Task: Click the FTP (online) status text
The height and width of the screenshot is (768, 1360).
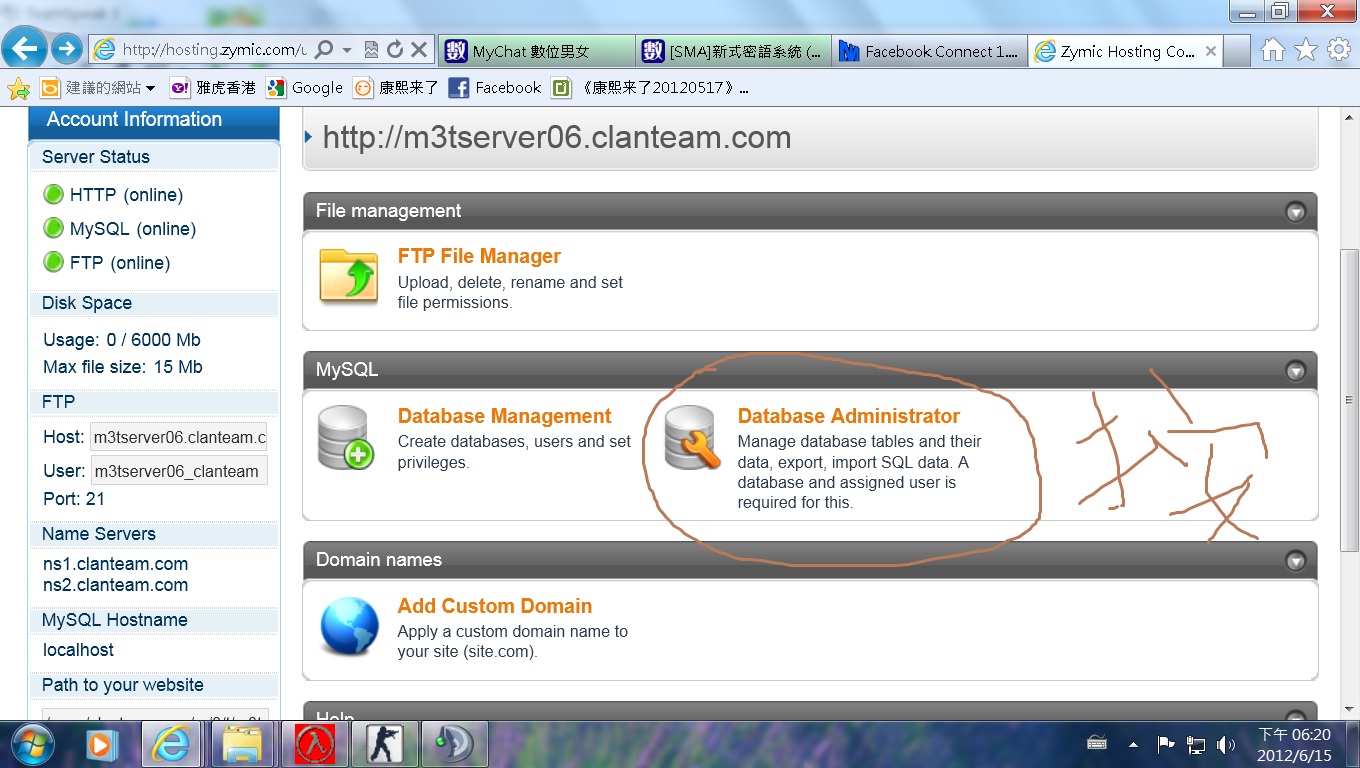Action: (x=120, y=263)
